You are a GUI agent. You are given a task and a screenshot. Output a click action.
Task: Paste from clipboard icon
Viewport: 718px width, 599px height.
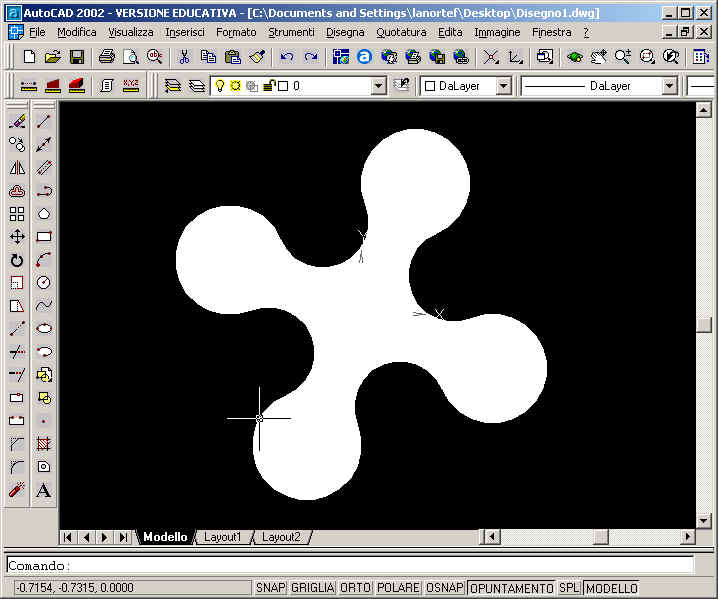233,57
